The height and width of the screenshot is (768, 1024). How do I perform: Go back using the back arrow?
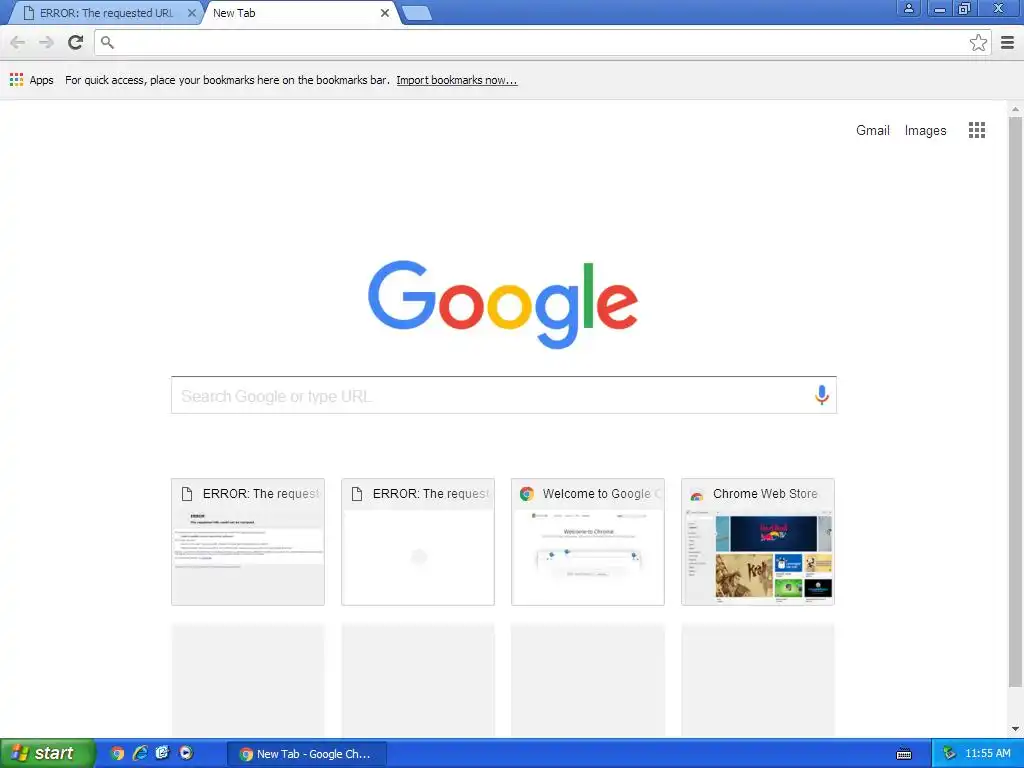[18, 43]
